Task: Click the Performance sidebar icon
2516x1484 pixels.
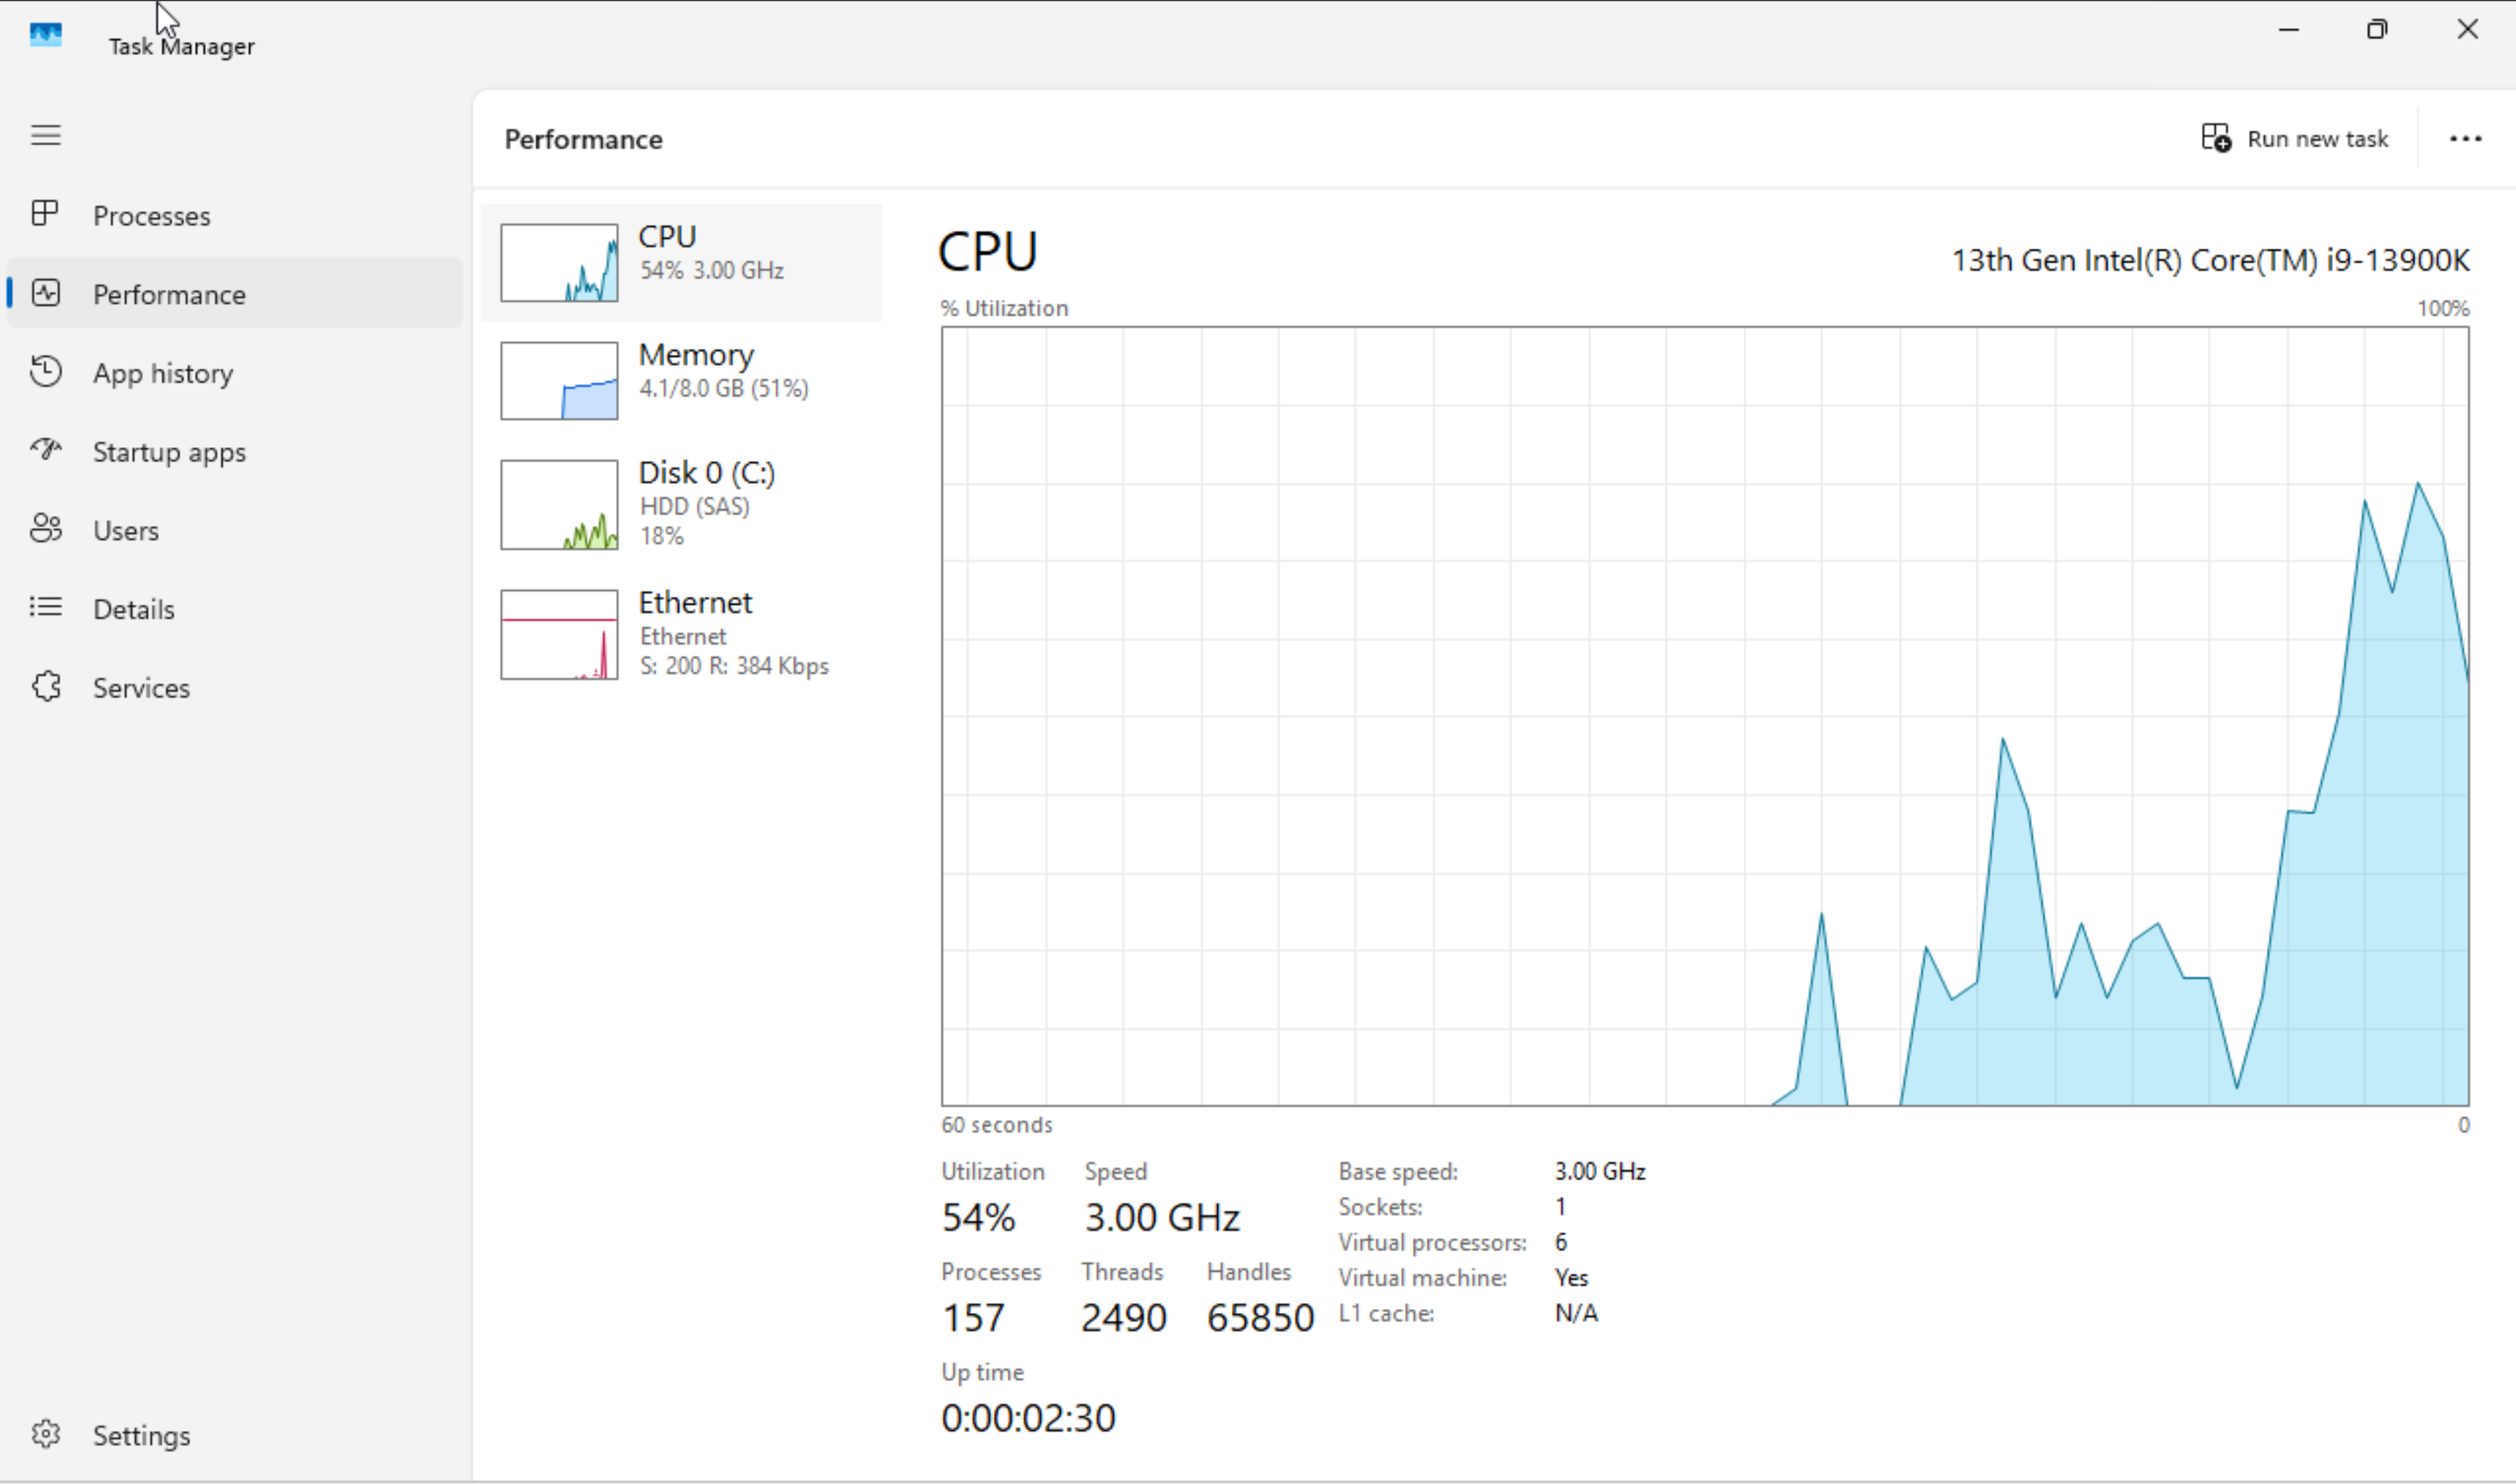Action: click(46, 293)
